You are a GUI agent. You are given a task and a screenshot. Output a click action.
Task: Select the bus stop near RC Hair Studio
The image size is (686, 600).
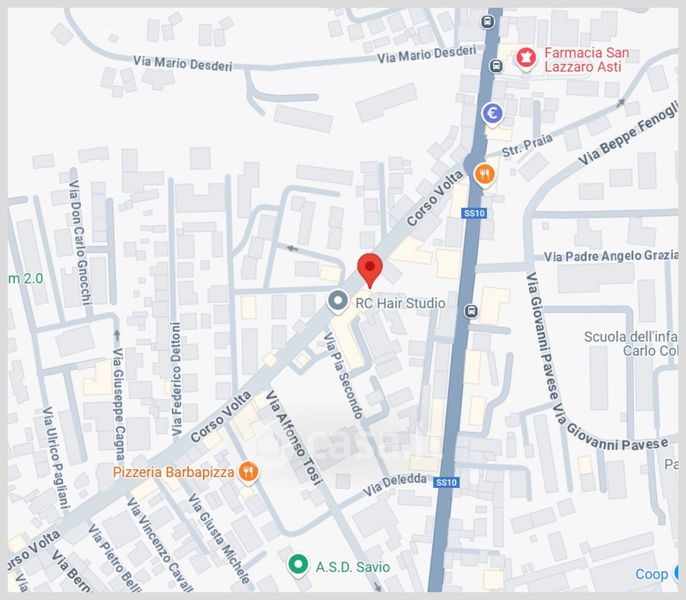click(471, 311)
